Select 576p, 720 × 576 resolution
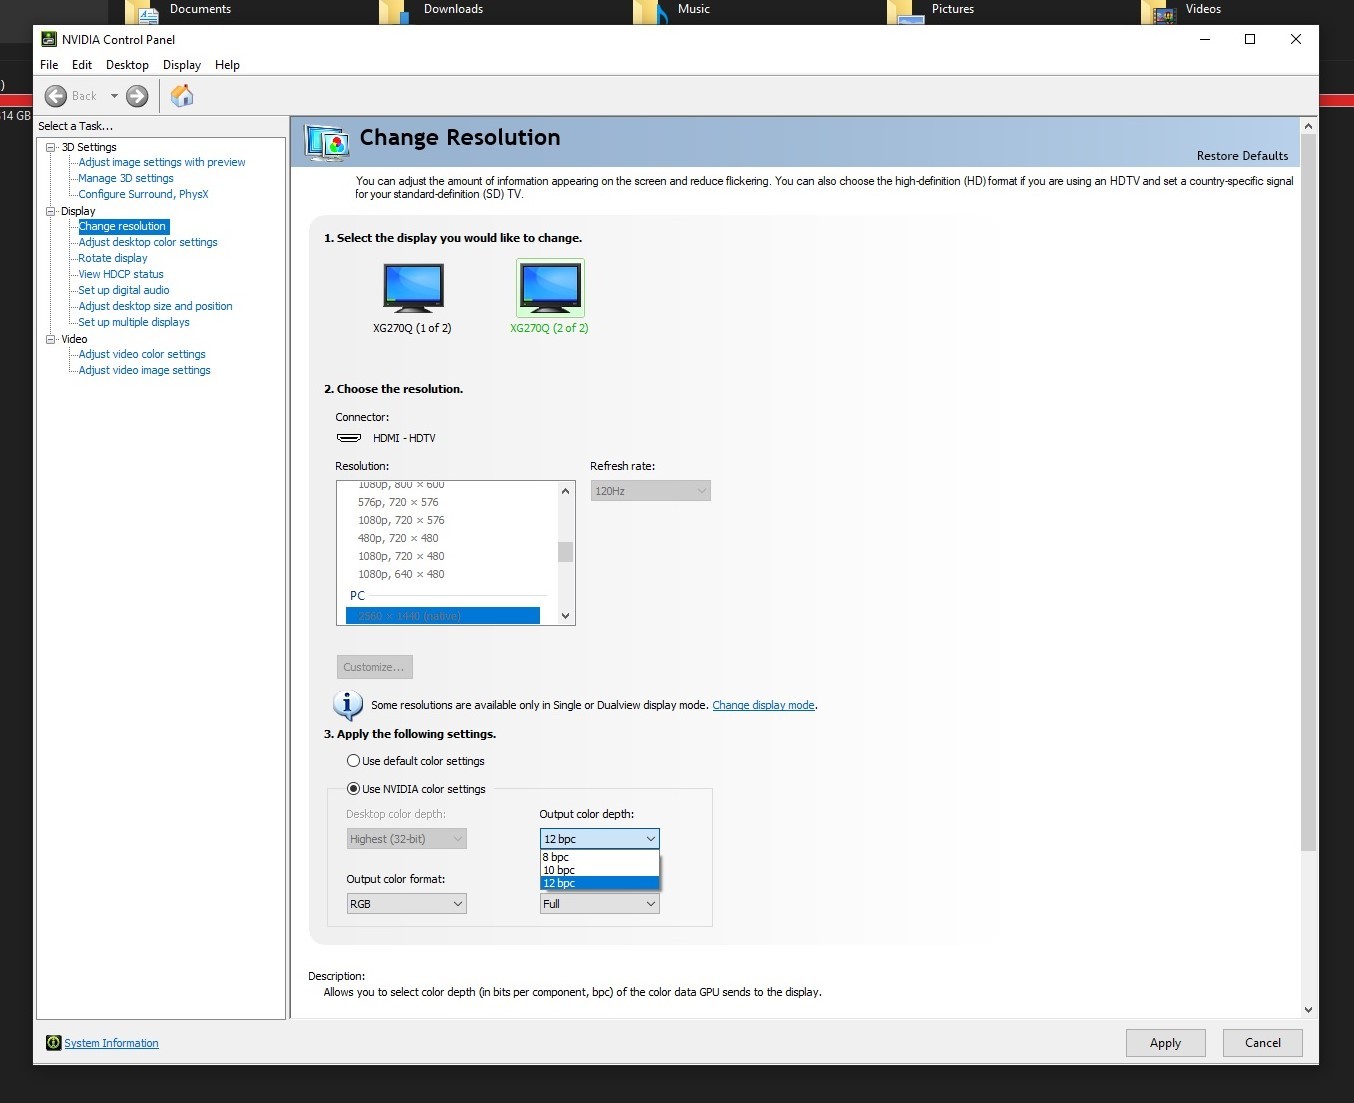Image resolution: width=1354 pixels, height=1103 pixels. (398, 502)
